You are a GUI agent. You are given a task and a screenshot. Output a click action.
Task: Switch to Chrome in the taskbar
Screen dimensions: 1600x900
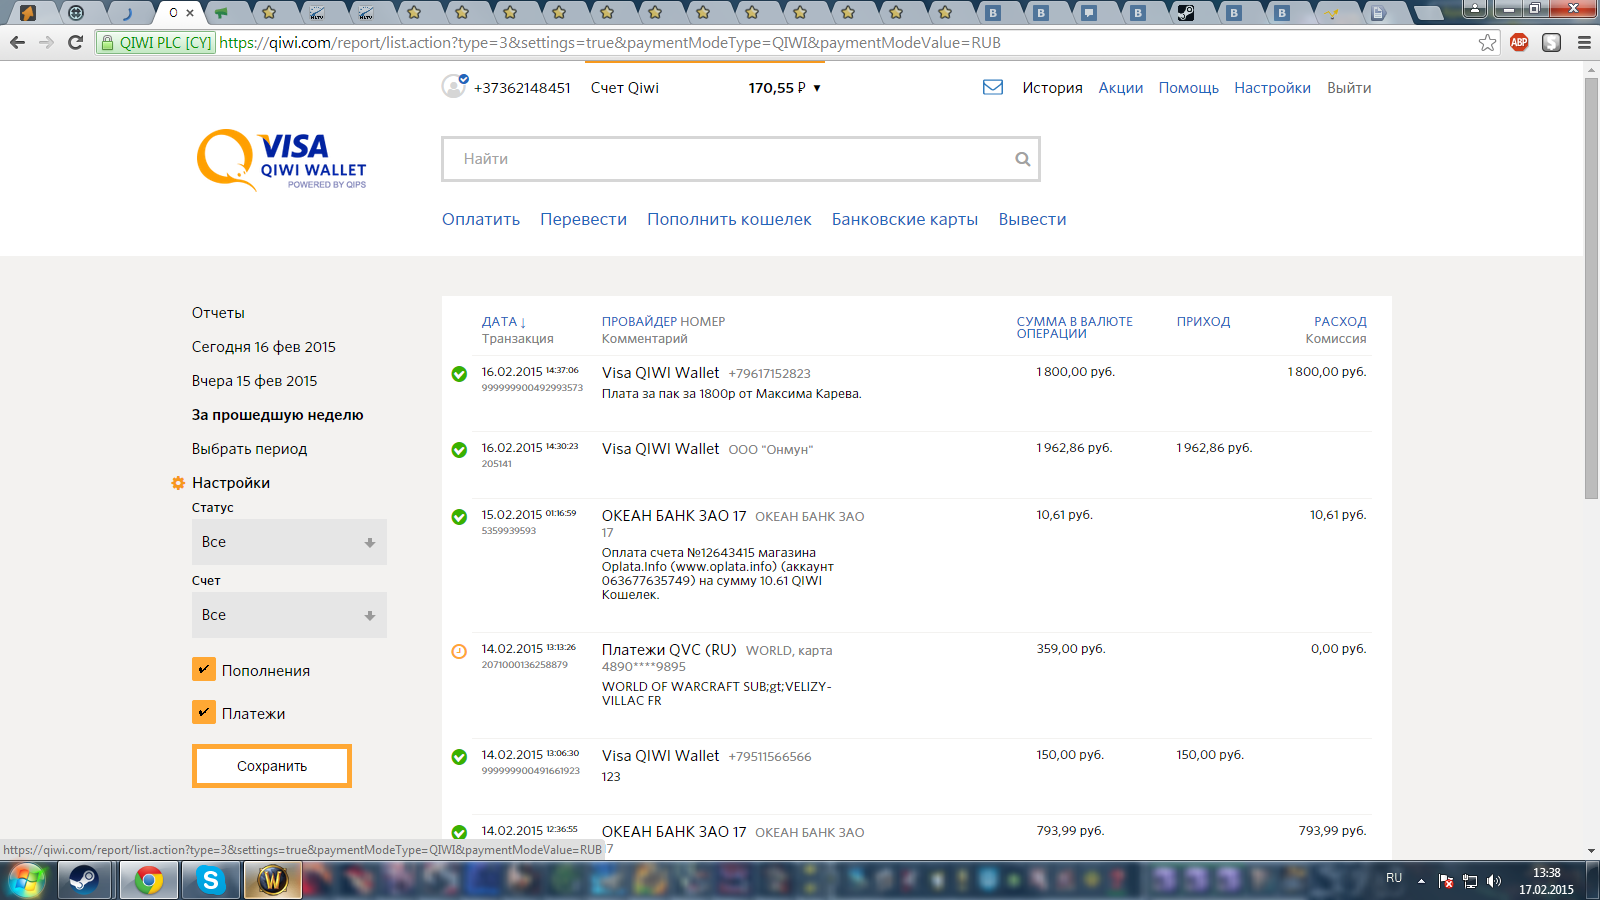tap(149, 881)
